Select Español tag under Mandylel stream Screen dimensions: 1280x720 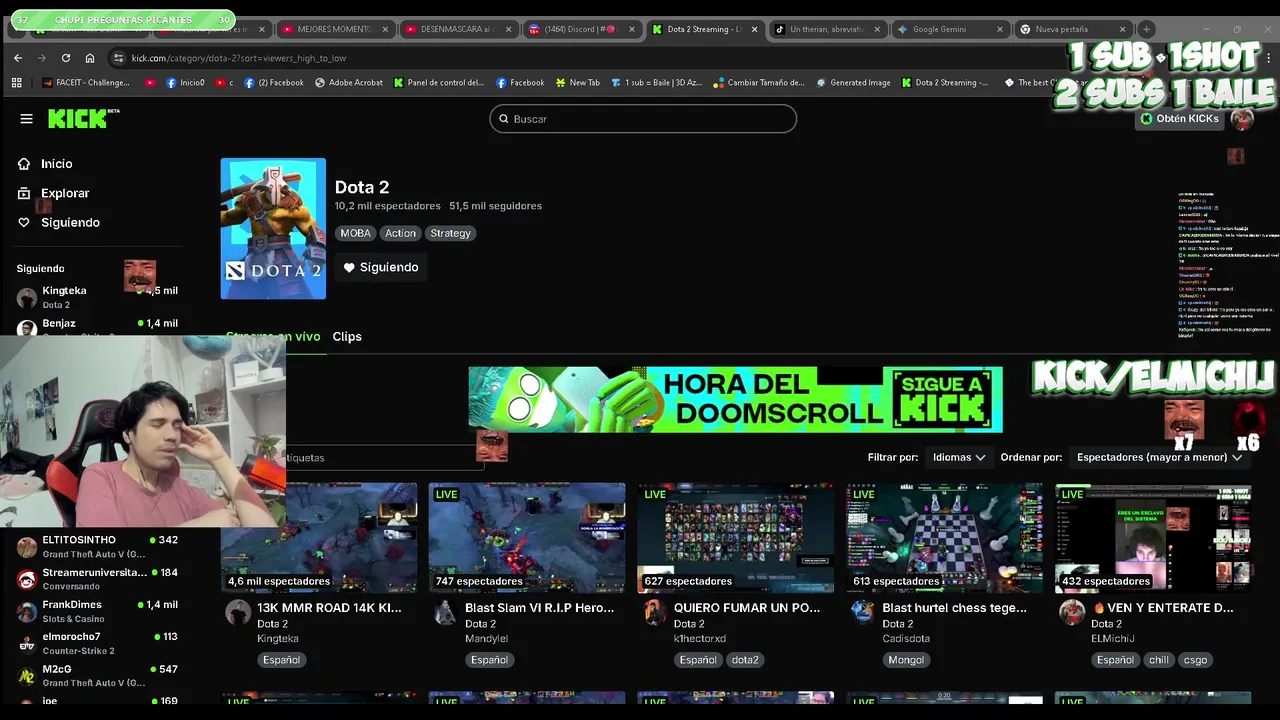(x=489, y=660)
